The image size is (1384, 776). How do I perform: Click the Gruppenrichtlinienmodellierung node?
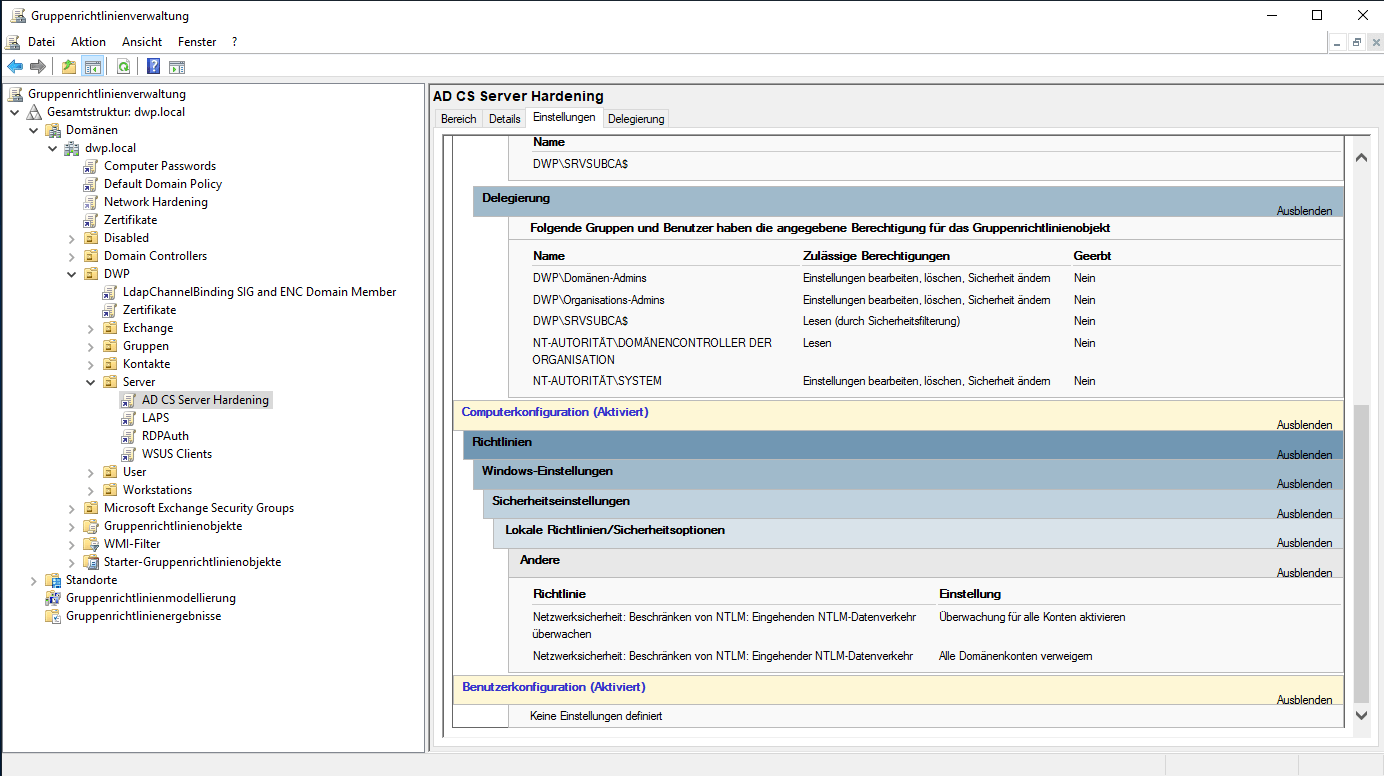[x=150, y=598]
